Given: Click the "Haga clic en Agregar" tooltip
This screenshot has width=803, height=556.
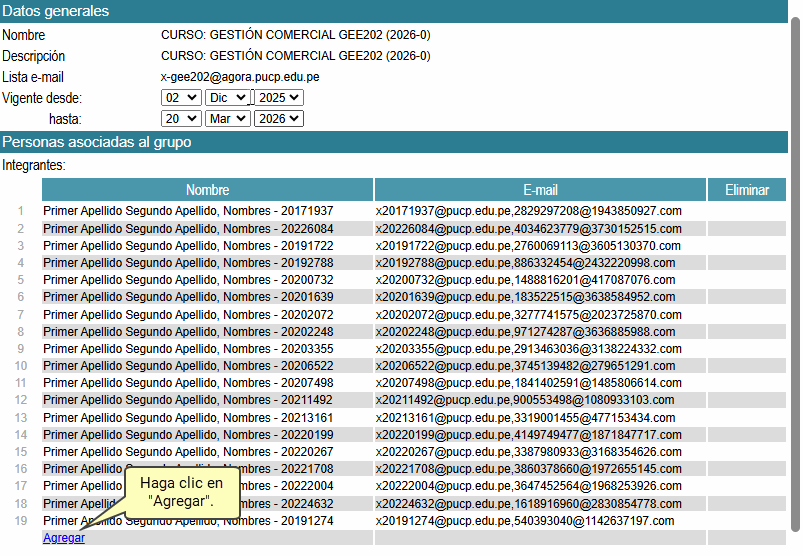Looking at the screenshot, I should [x=181, y=490].
